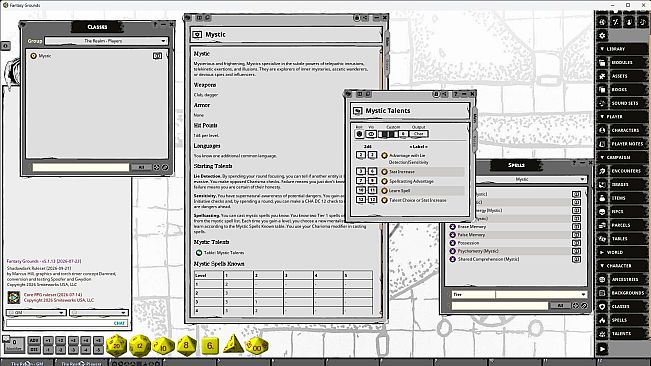Toggle the table roll visibility eye
Viewport: 651px width, 366px height.
(371, 134)
